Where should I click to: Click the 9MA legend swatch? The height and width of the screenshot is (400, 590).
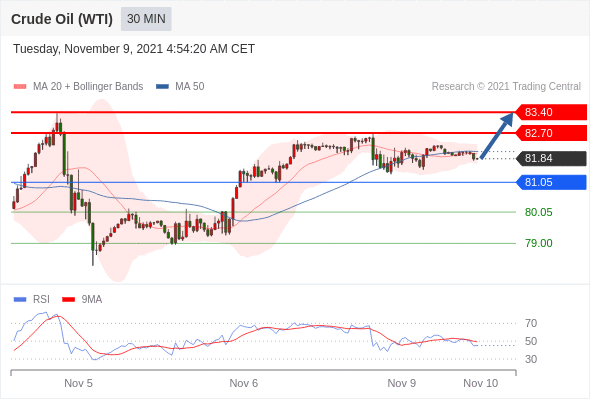pos(68,300)
